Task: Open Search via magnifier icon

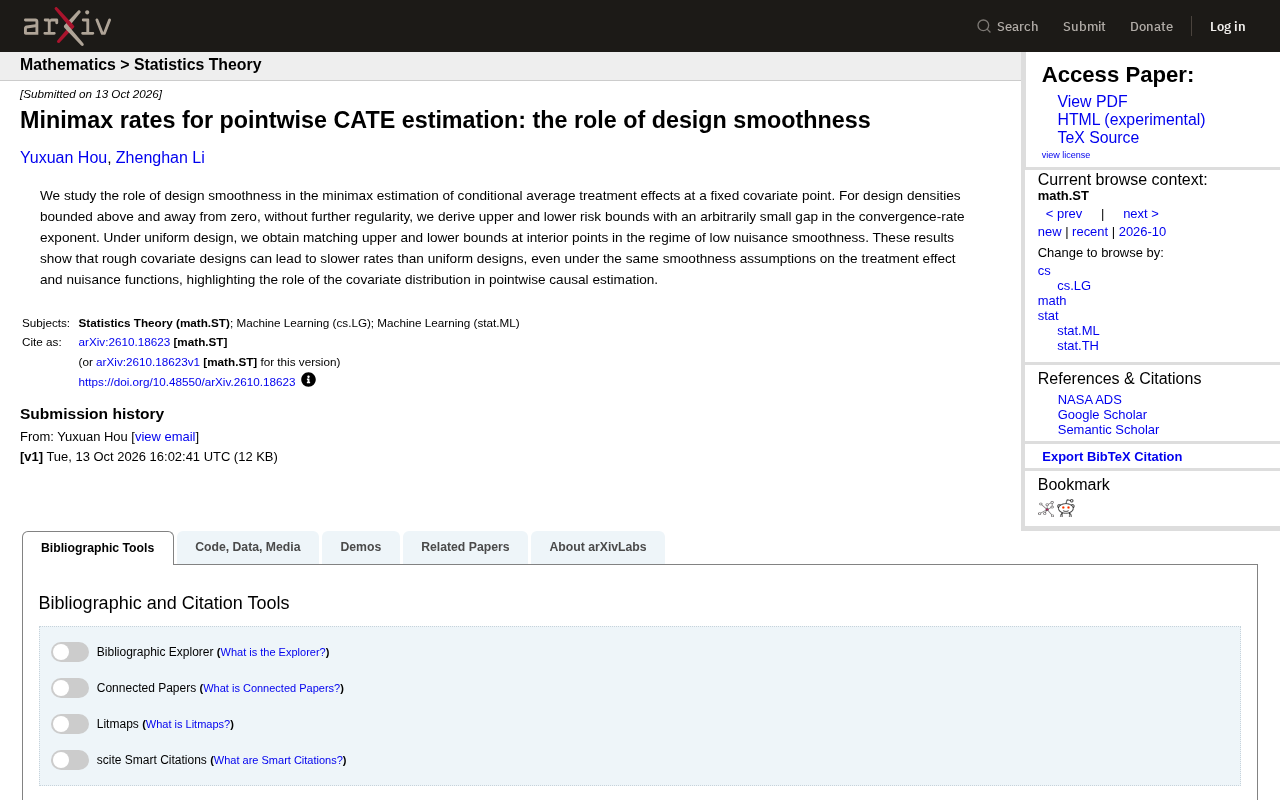Action: pyautogui.click(x=984, y=26)
